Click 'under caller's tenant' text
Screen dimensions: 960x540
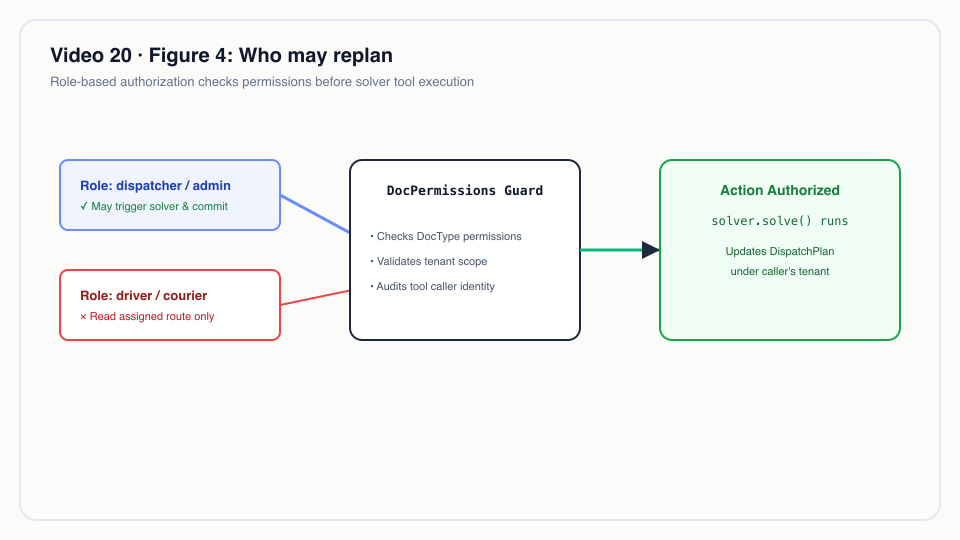click(x=780, y=271)
